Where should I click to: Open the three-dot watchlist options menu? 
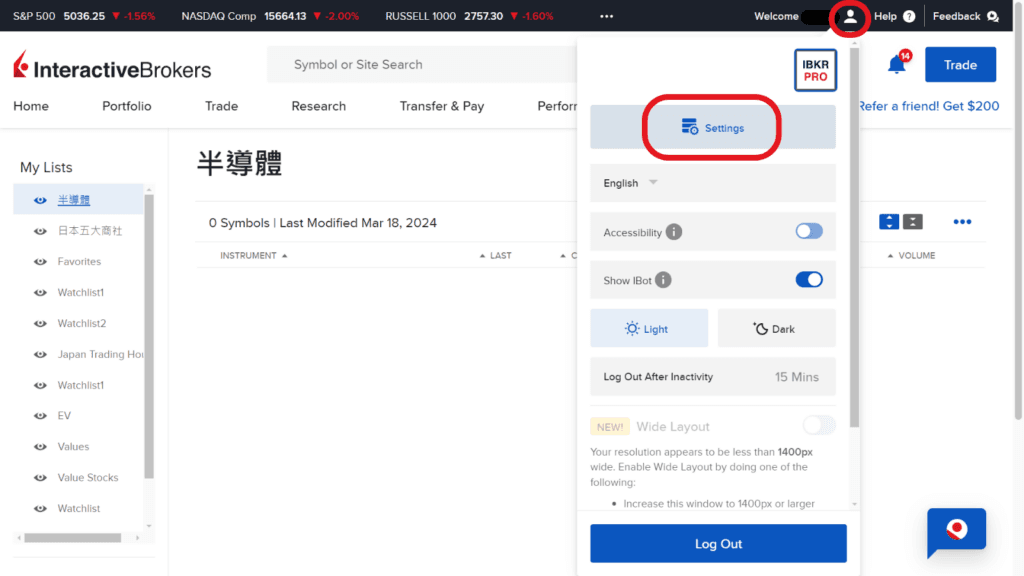click(962, 221)
